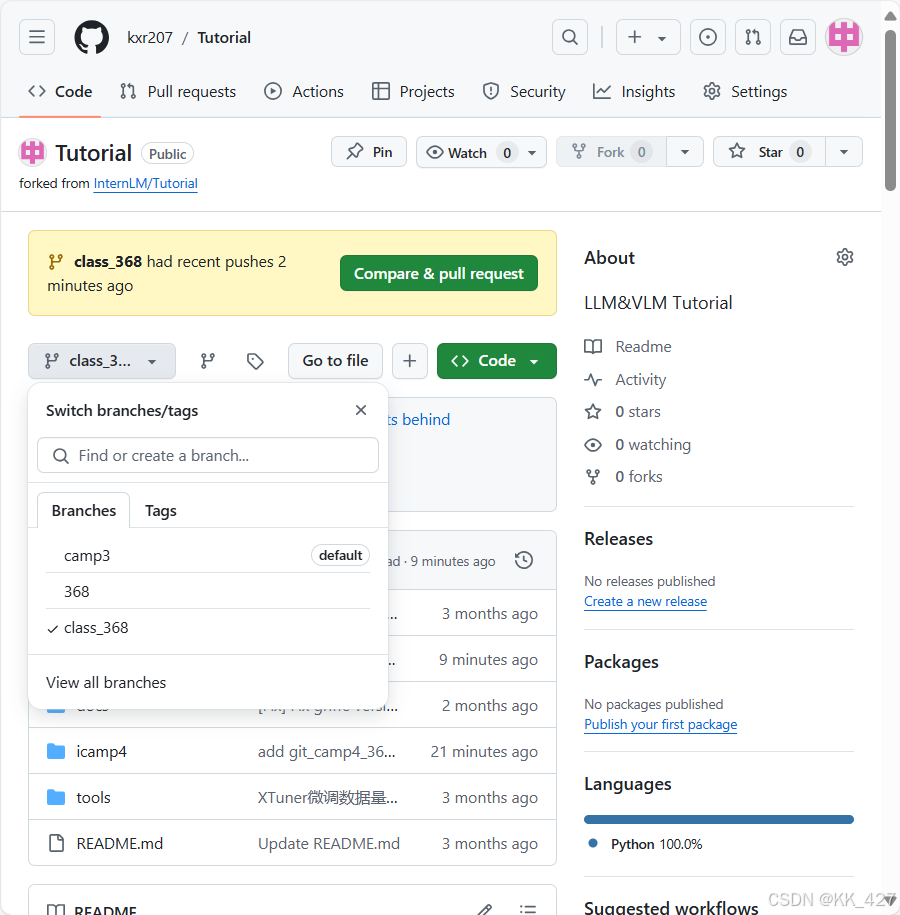
Task: Star the Tutorial repository
Action: 769,152
